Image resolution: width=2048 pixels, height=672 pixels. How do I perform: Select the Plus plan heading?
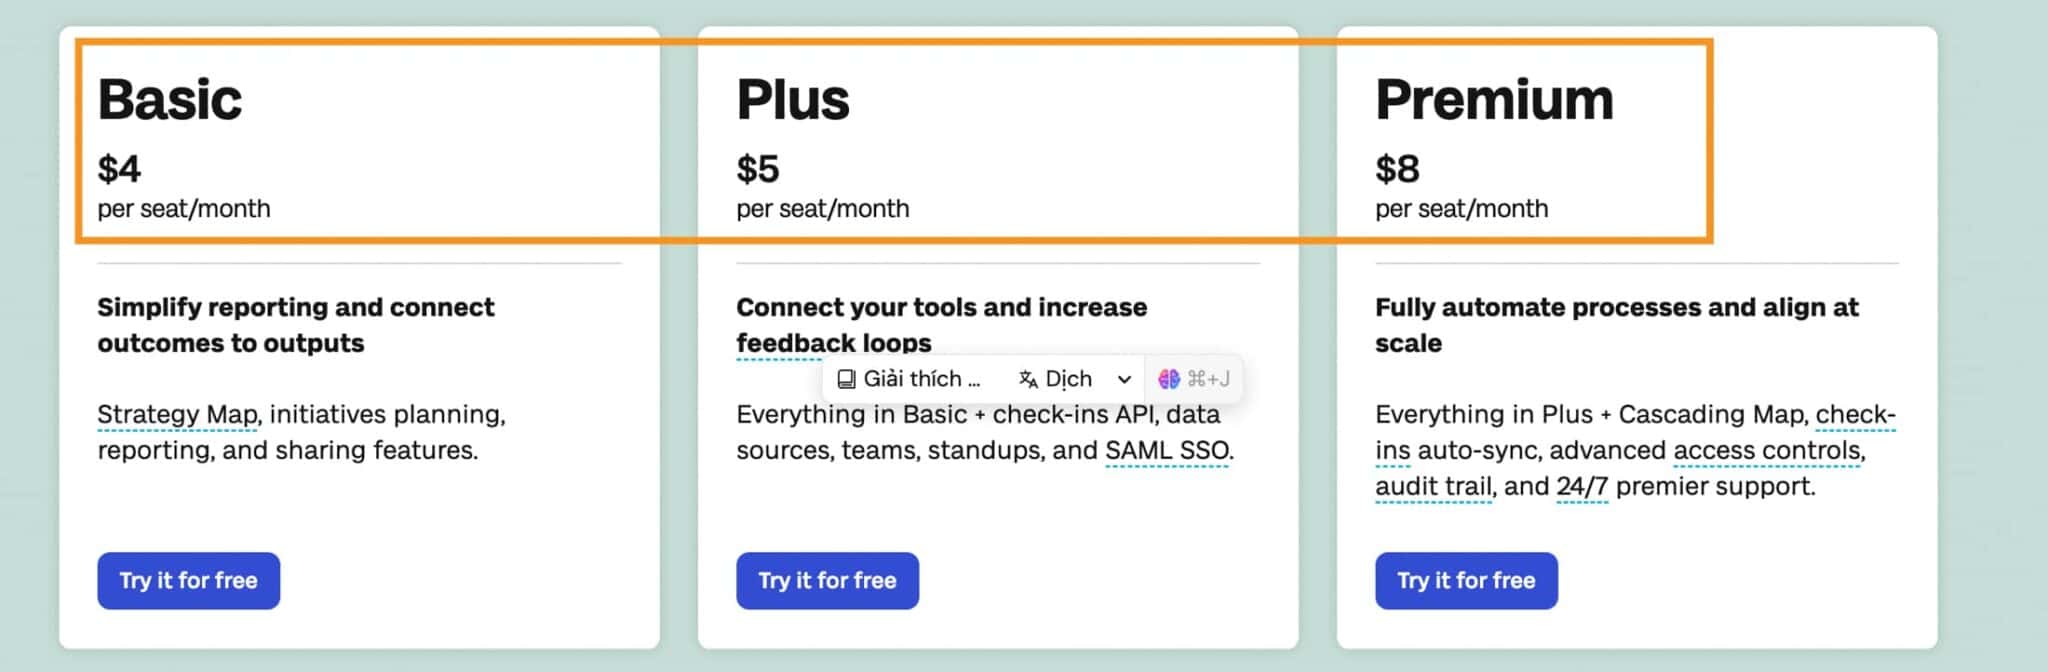pos(794,97)
